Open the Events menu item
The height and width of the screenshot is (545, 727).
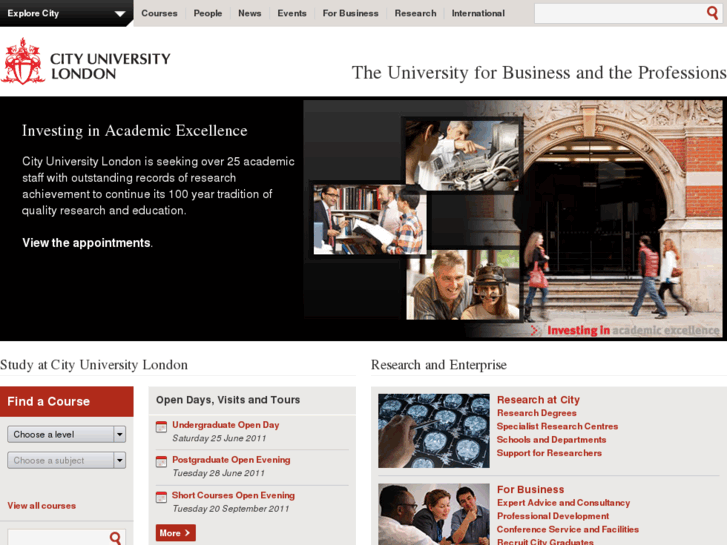click(x=292, y=13)
